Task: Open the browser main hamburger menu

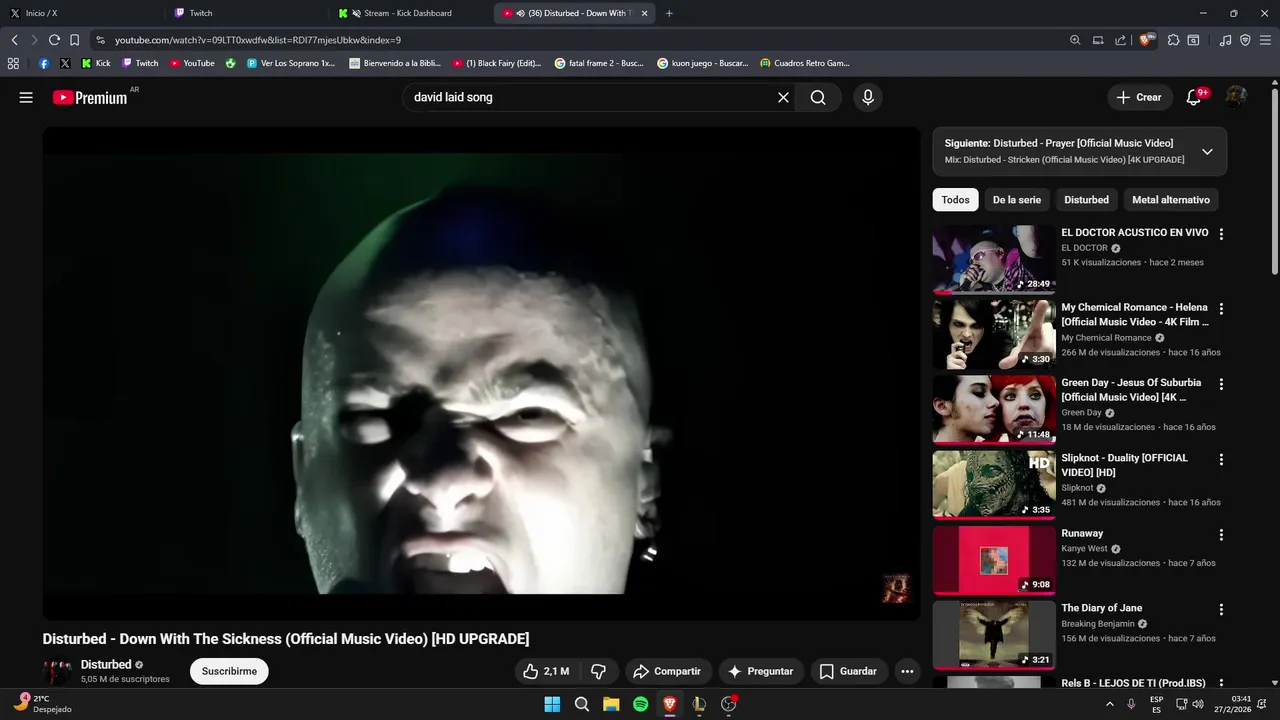Action: pyautogui.click(x=1265, y=40)
